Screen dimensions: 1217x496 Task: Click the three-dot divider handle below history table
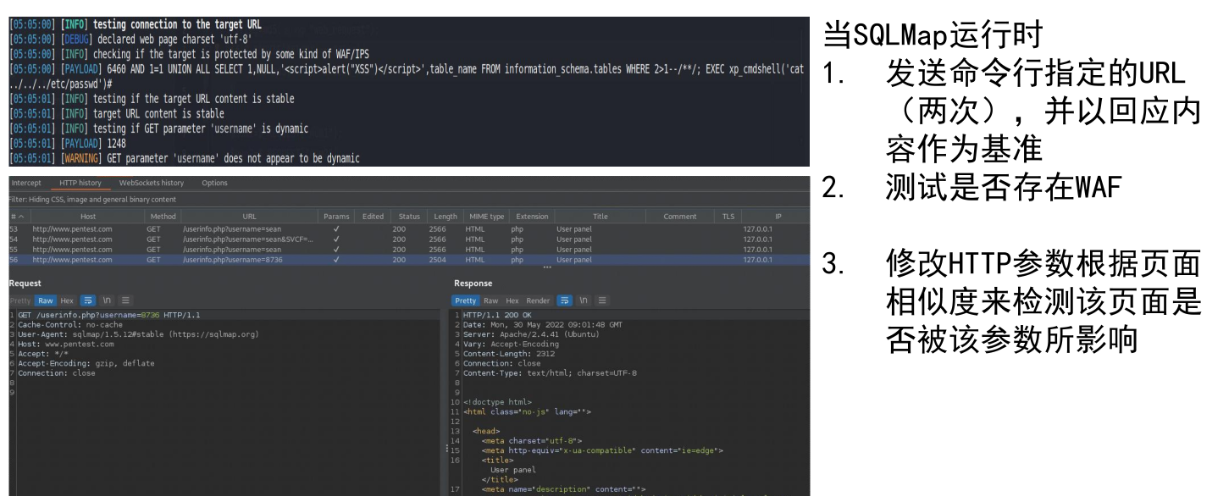pos(545,268)
